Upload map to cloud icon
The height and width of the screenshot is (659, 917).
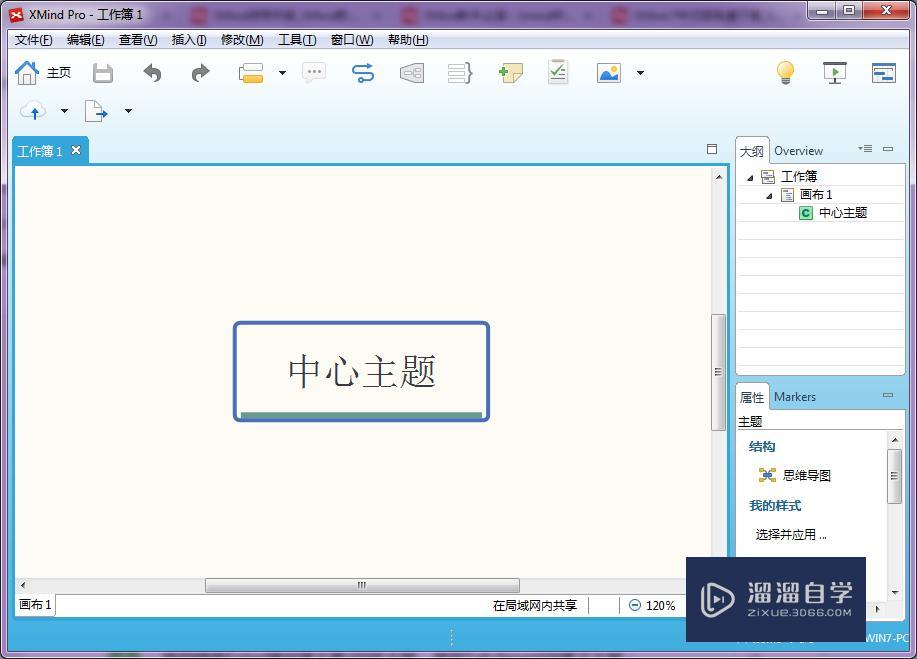(33, 111)
